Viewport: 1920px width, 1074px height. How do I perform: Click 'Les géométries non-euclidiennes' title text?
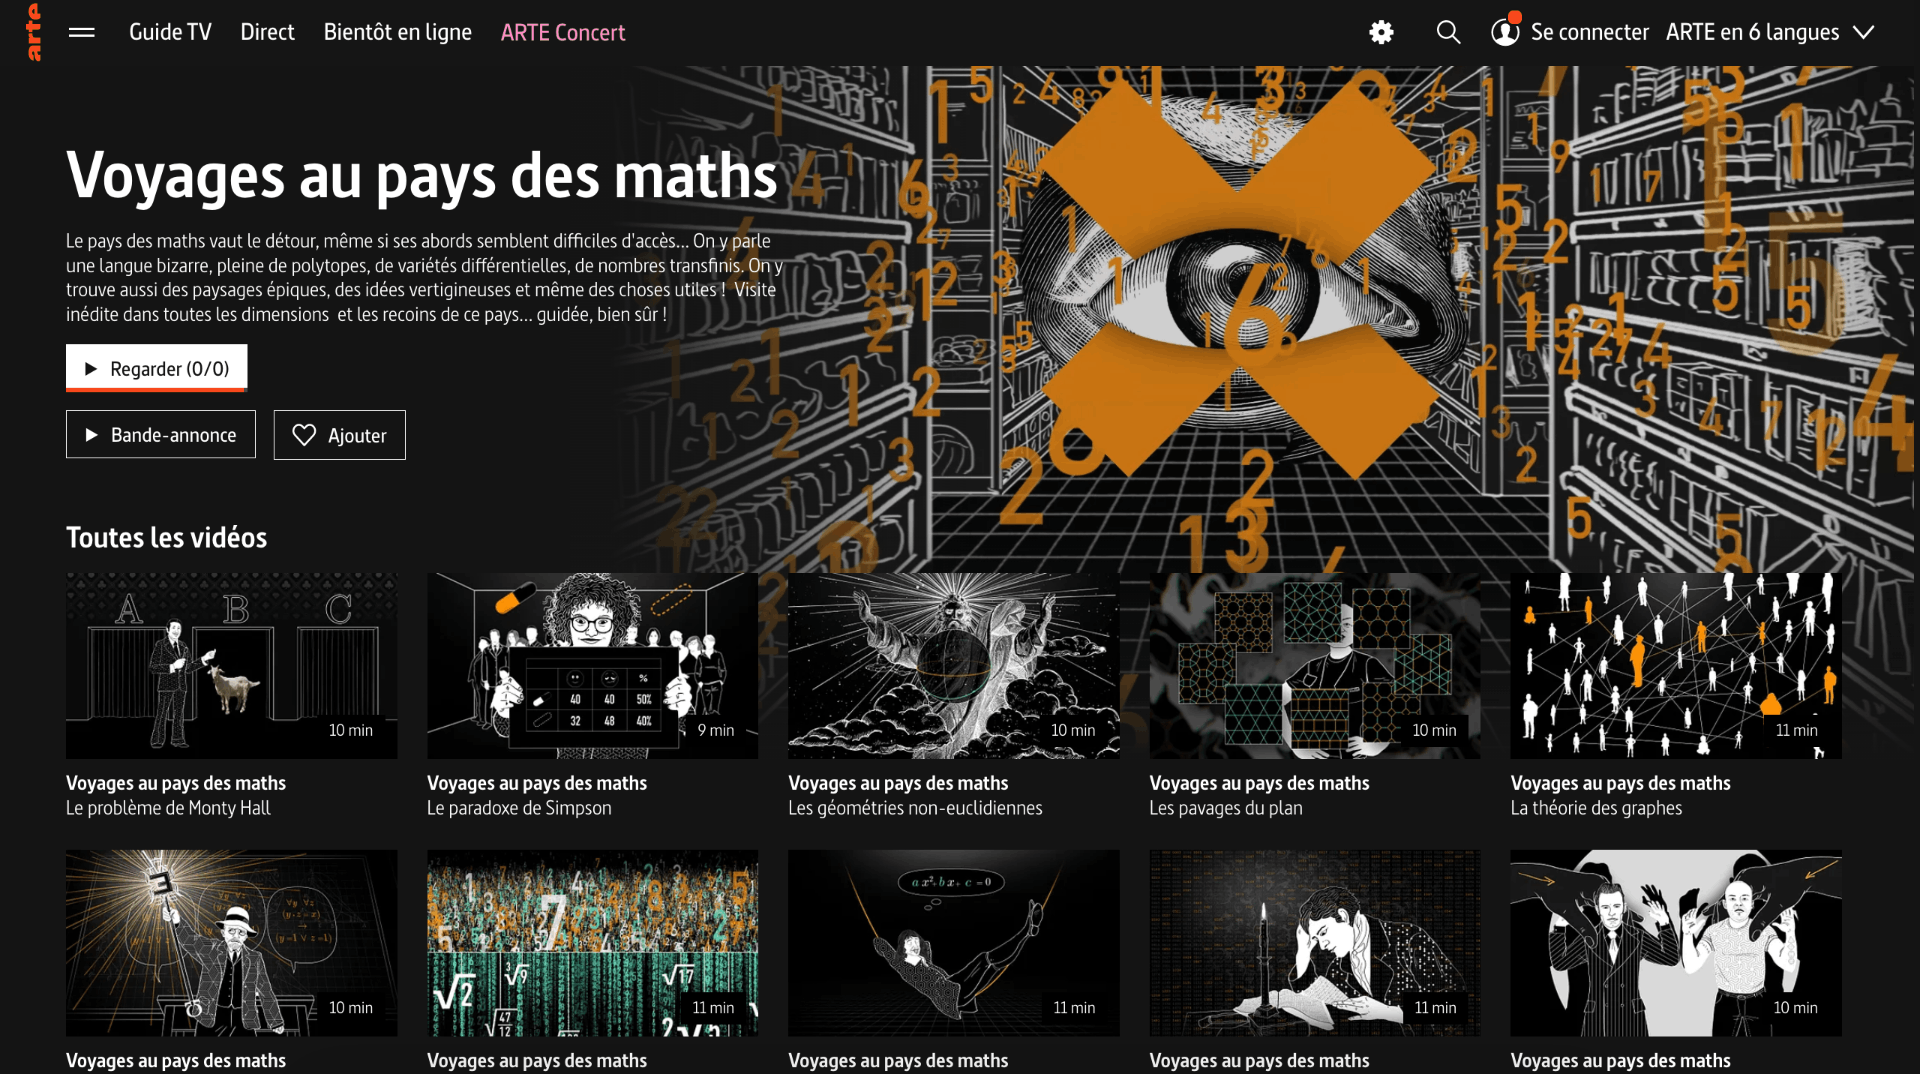pos(915,808)
